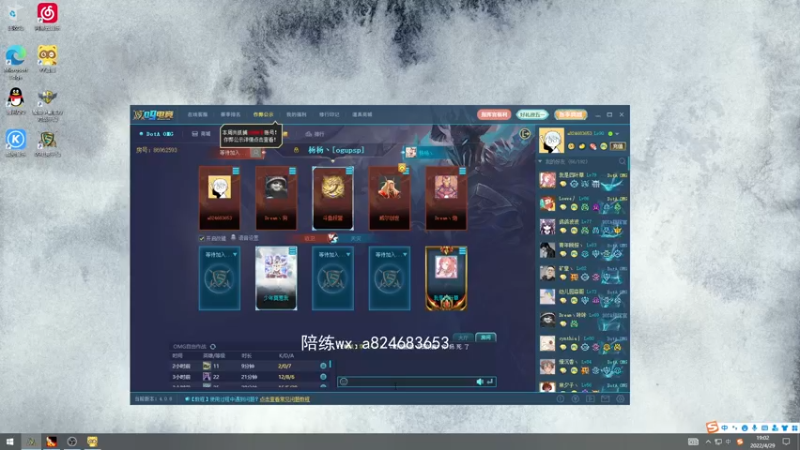The height and width of the screenshot is (450, 800).
Task: Open first waiting-to-join slot dropdown
Action: point(235,254)
